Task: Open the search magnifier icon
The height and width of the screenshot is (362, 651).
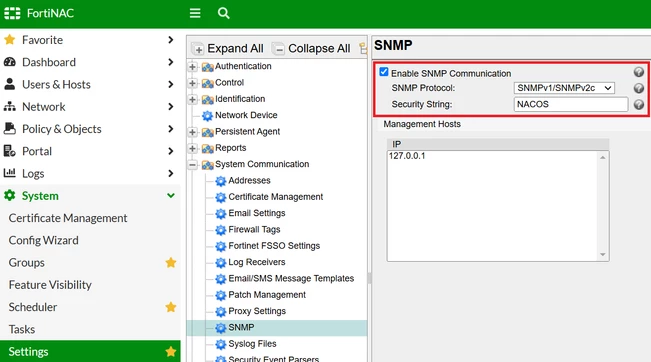Action: [223, 13]
